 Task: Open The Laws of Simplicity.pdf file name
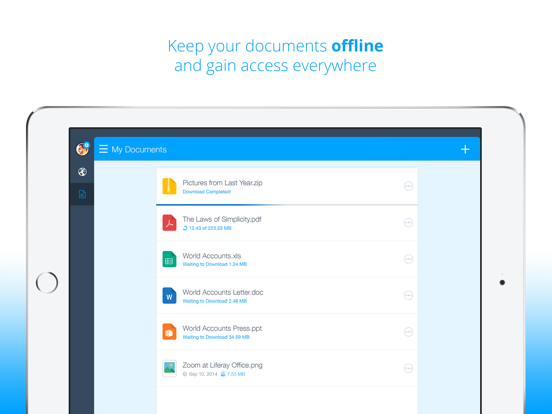point(222,219)
